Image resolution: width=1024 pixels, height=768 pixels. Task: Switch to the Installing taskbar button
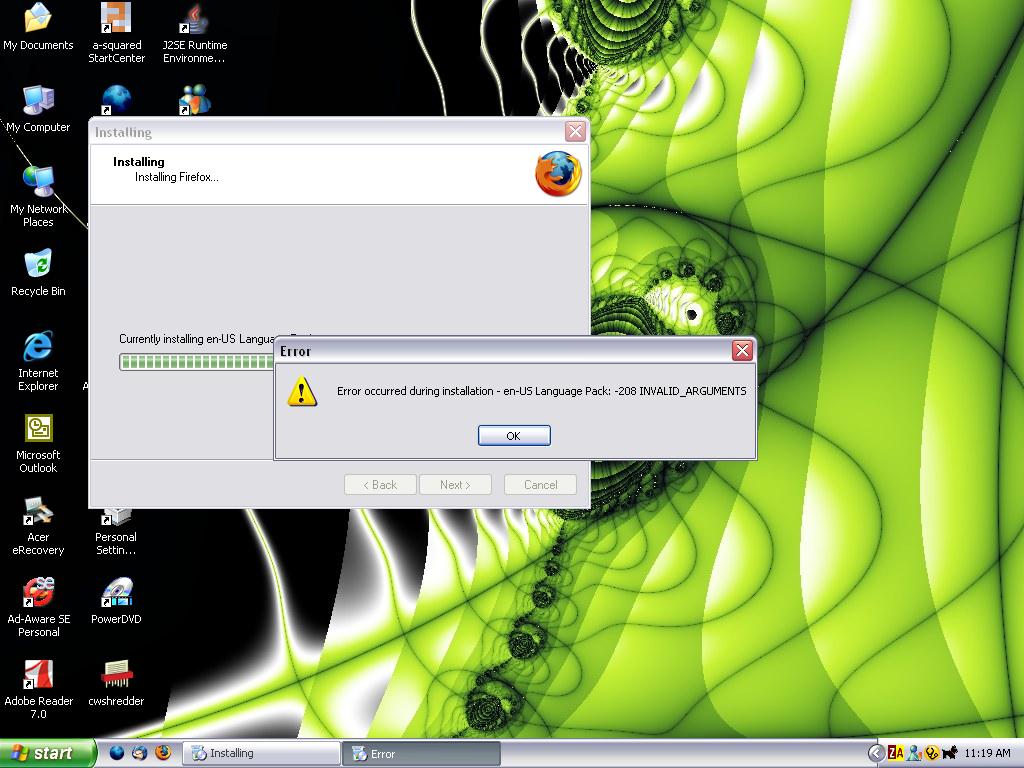261,754
